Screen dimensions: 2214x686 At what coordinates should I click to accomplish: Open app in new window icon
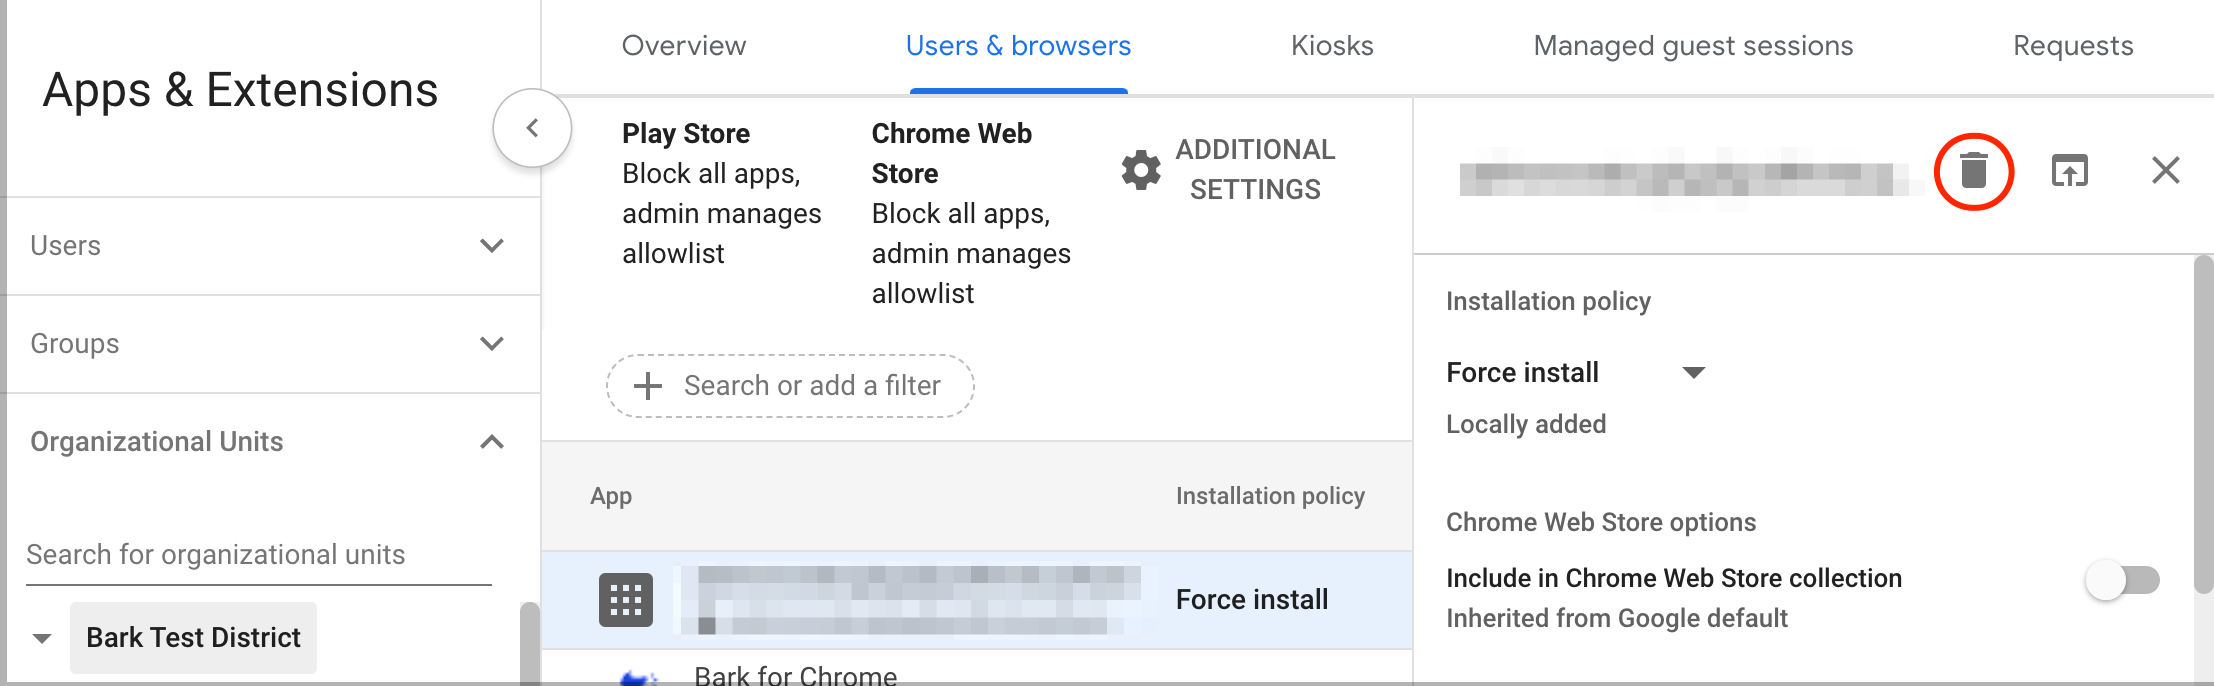(2070, 171)
